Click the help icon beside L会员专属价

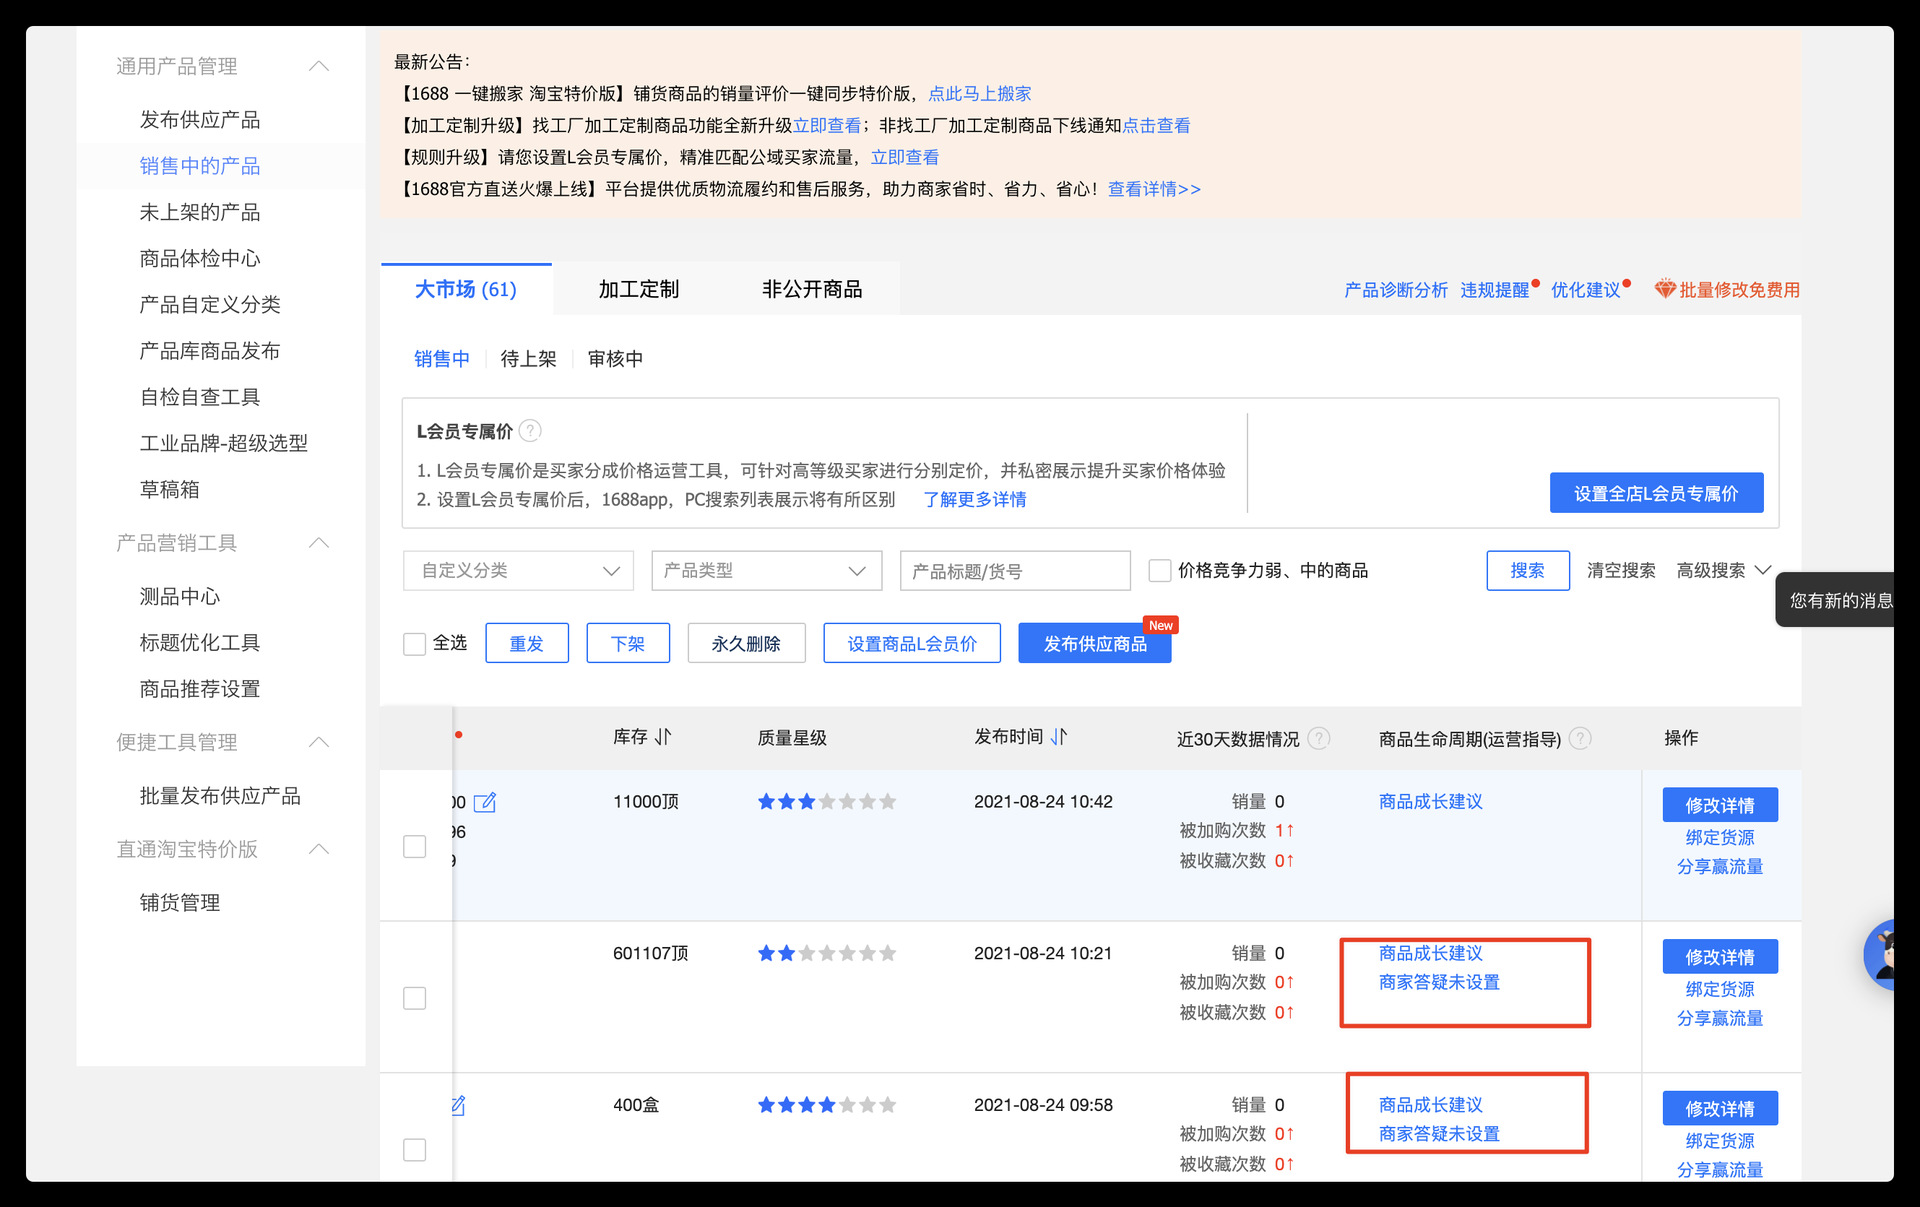pos(531,431)
